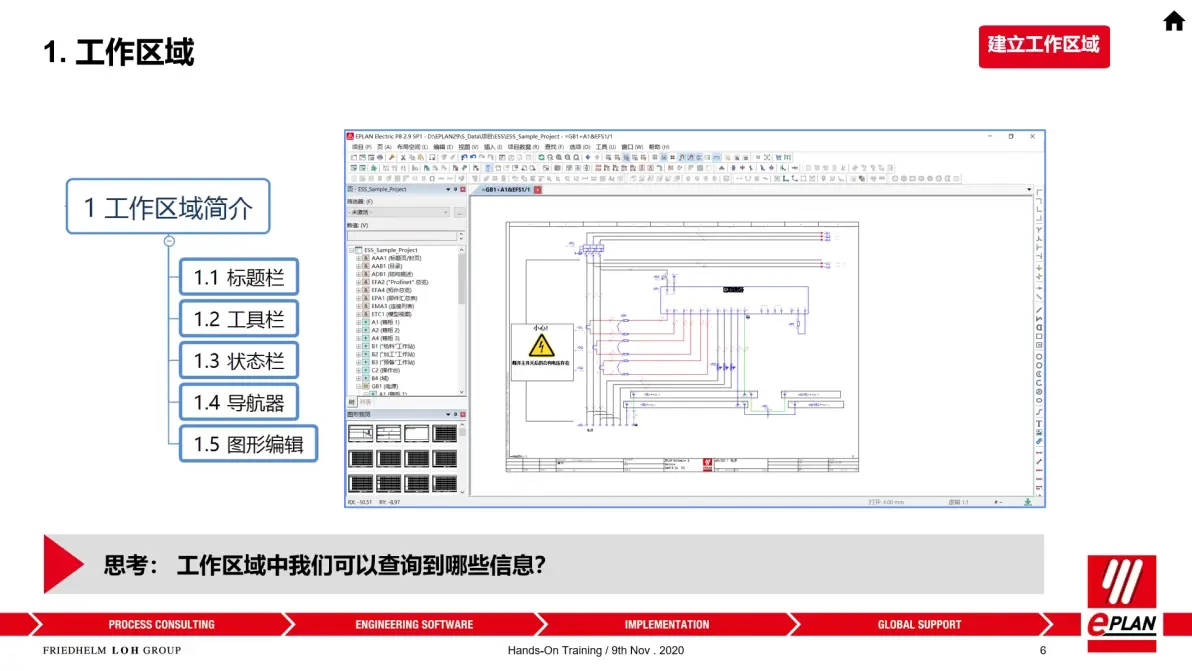
Task: Open the 1.1 标题栏 topic
Action: [x=239, y=277]
